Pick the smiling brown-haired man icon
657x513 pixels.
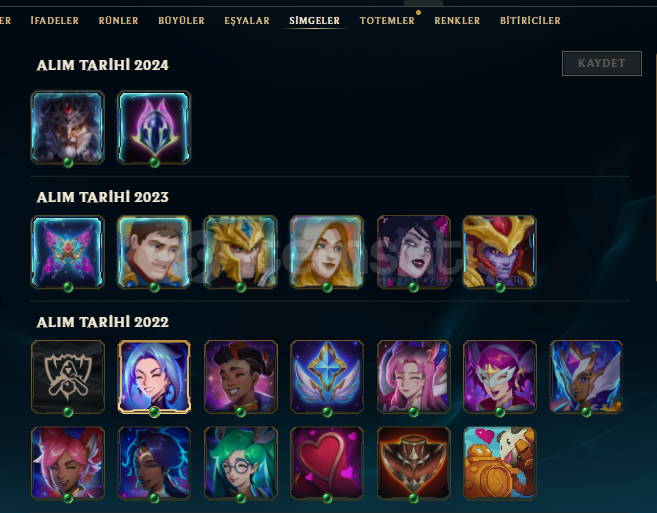click(x=154, y=252)
